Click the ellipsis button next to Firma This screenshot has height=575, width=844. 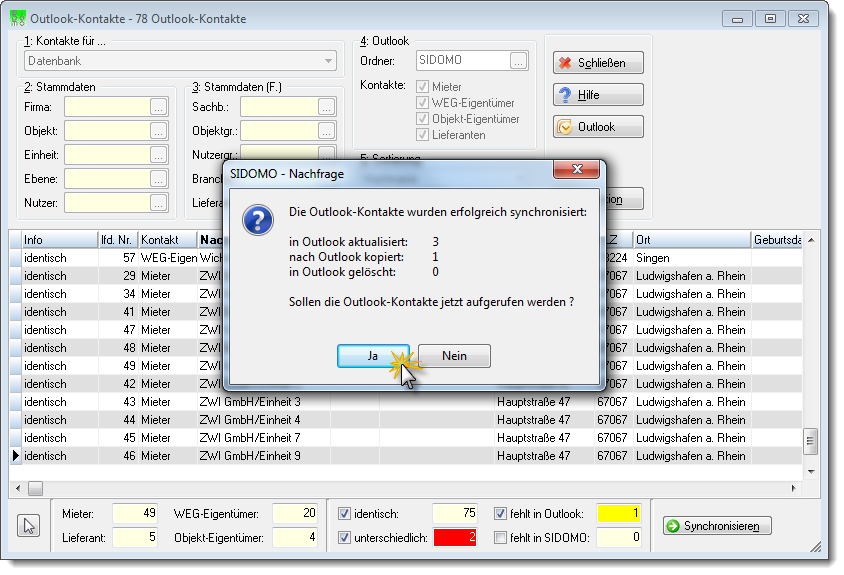[158, 107]
